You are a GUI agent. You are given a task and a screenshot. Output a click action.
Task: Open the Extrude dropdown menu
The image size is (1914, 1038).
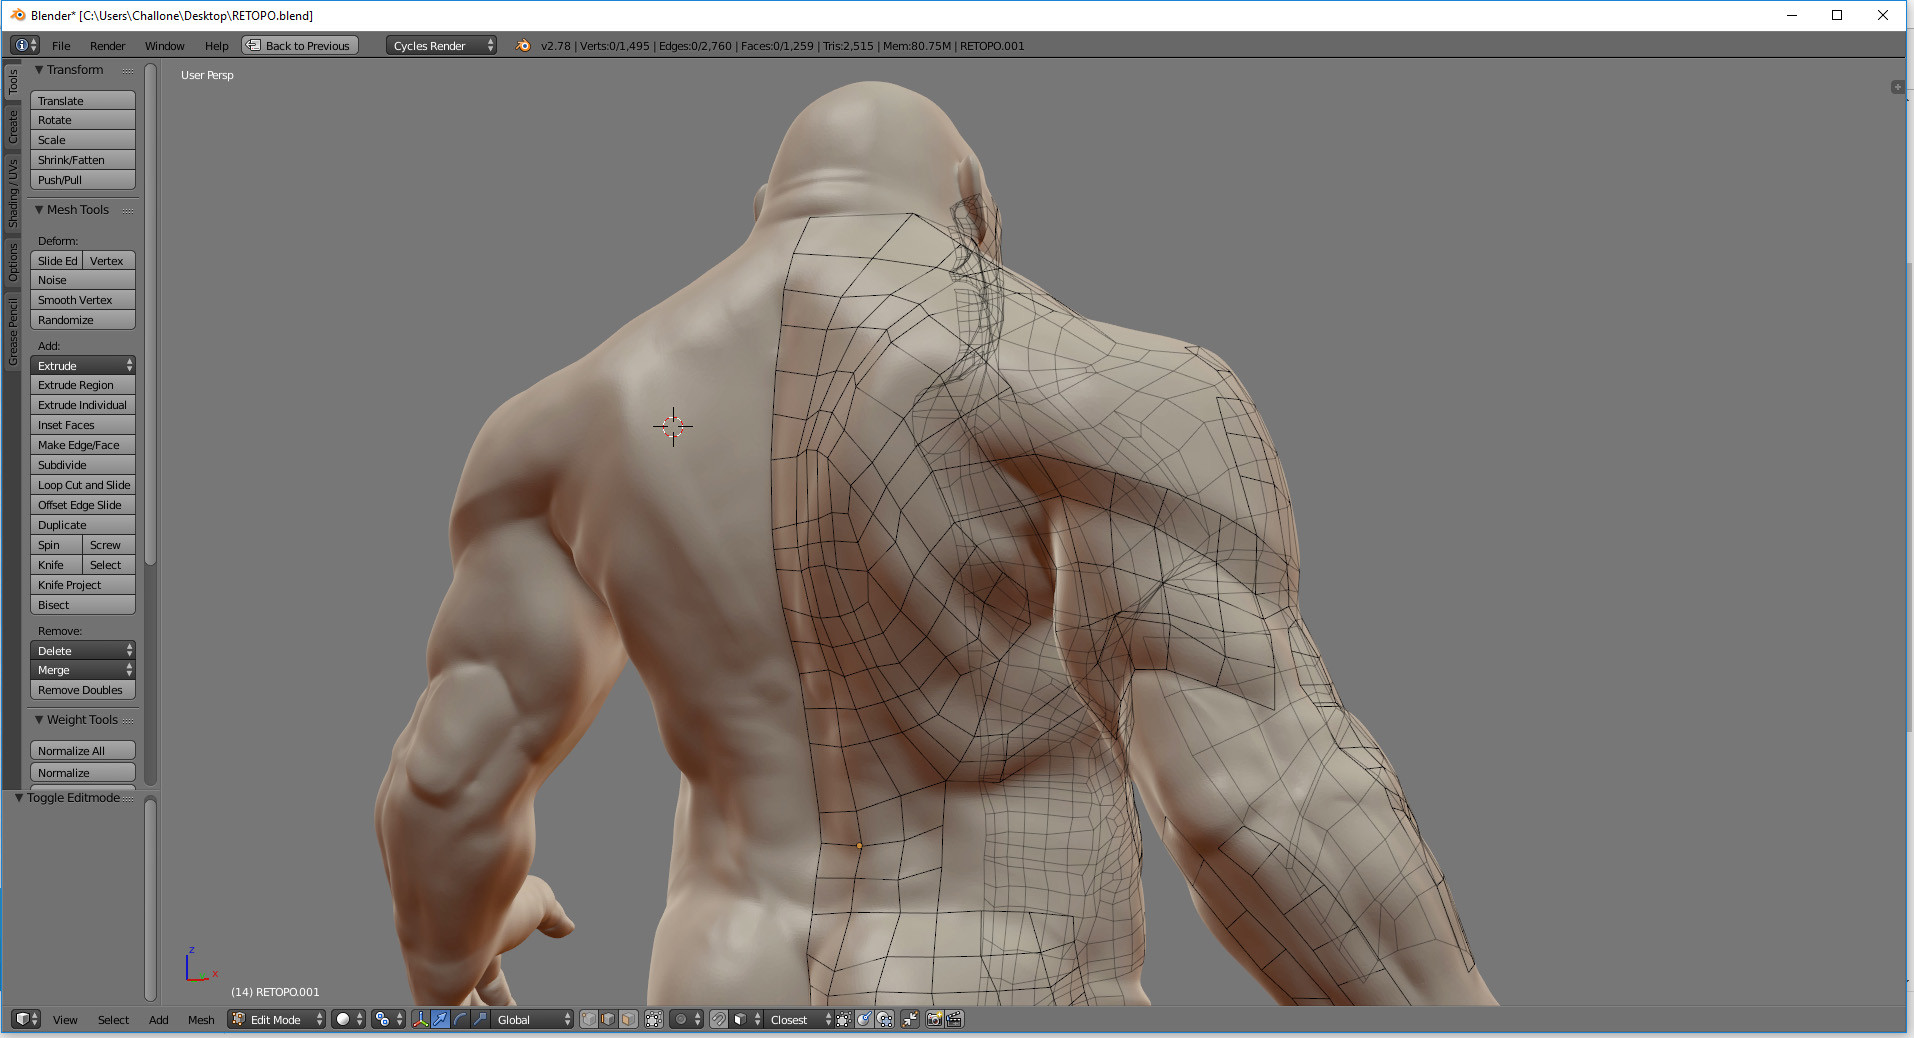[83, 365]
